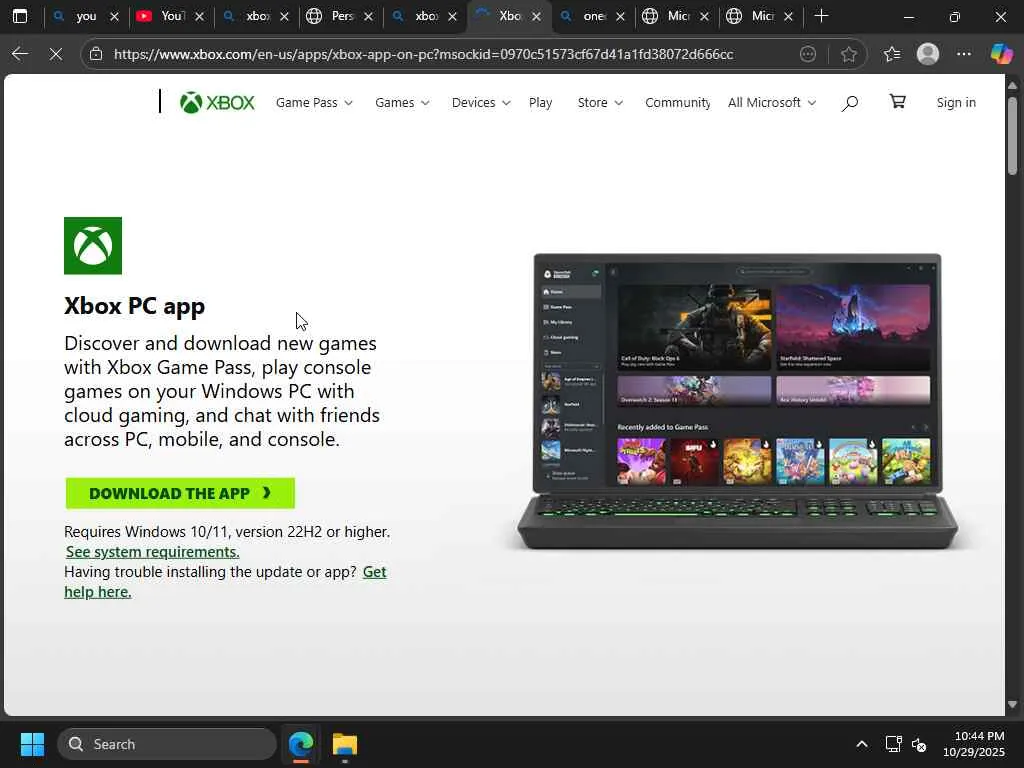Expand the Games dropdown menu
1024x768 pixels.
[x=402, y=103]
